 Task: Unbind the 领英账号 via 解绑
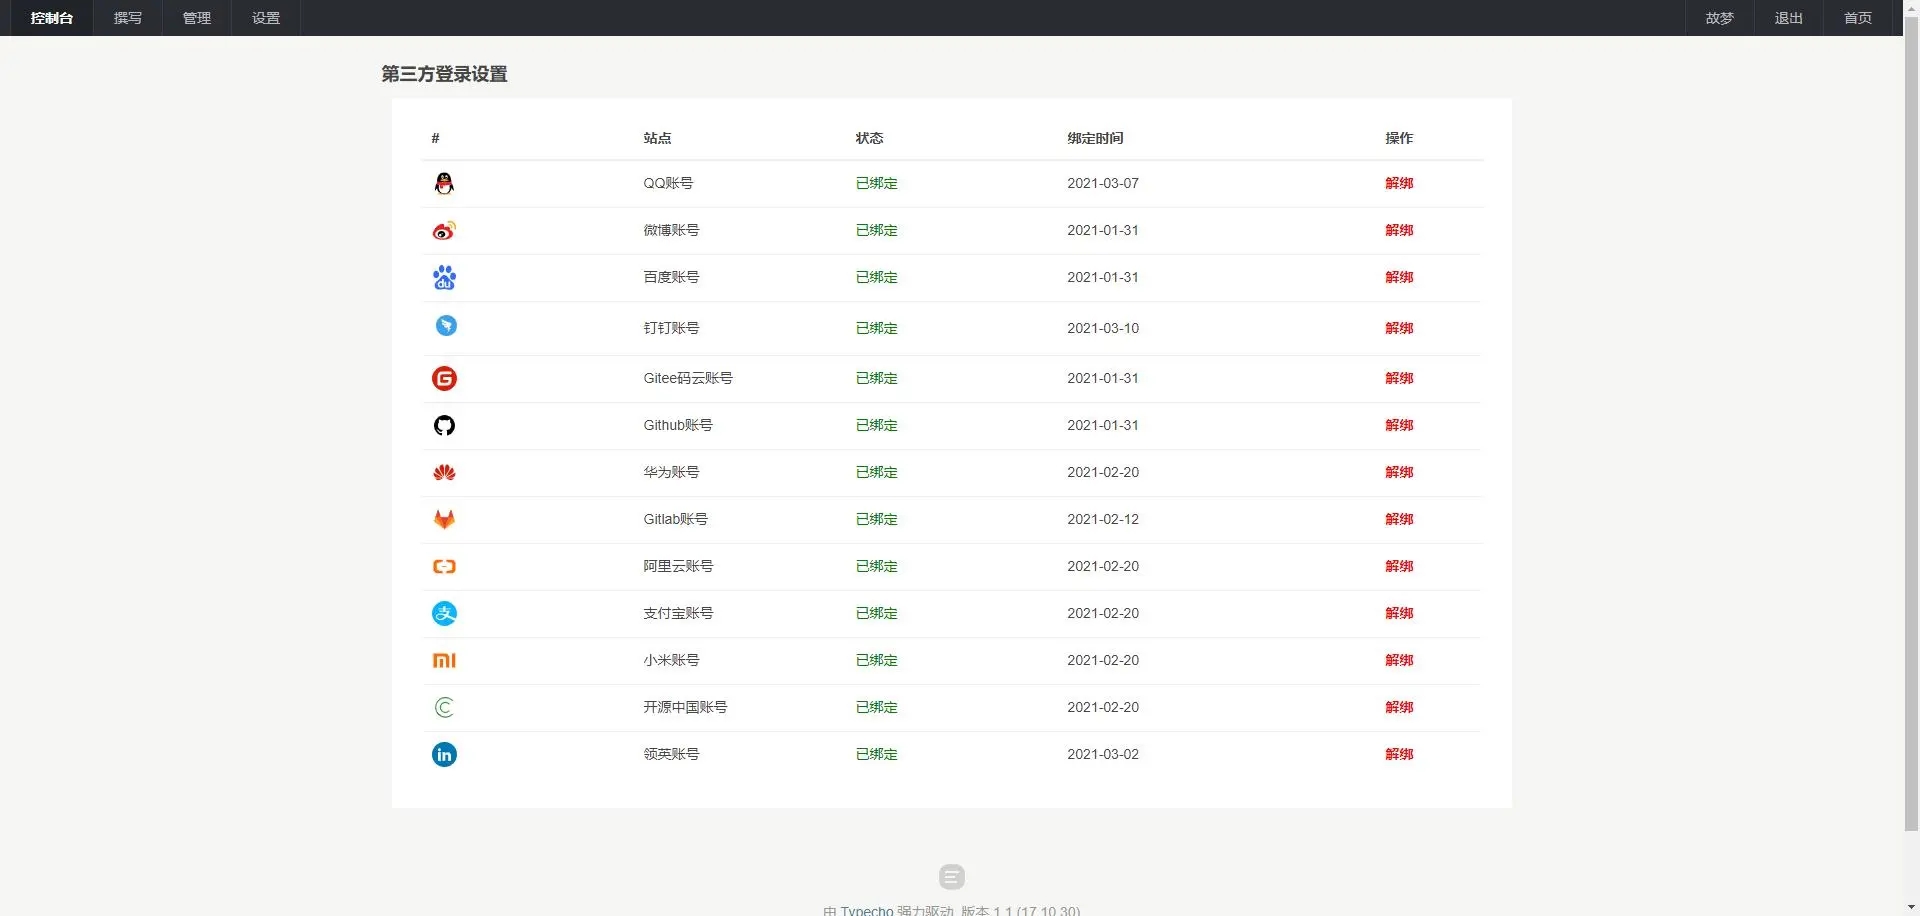point(1398,754)
